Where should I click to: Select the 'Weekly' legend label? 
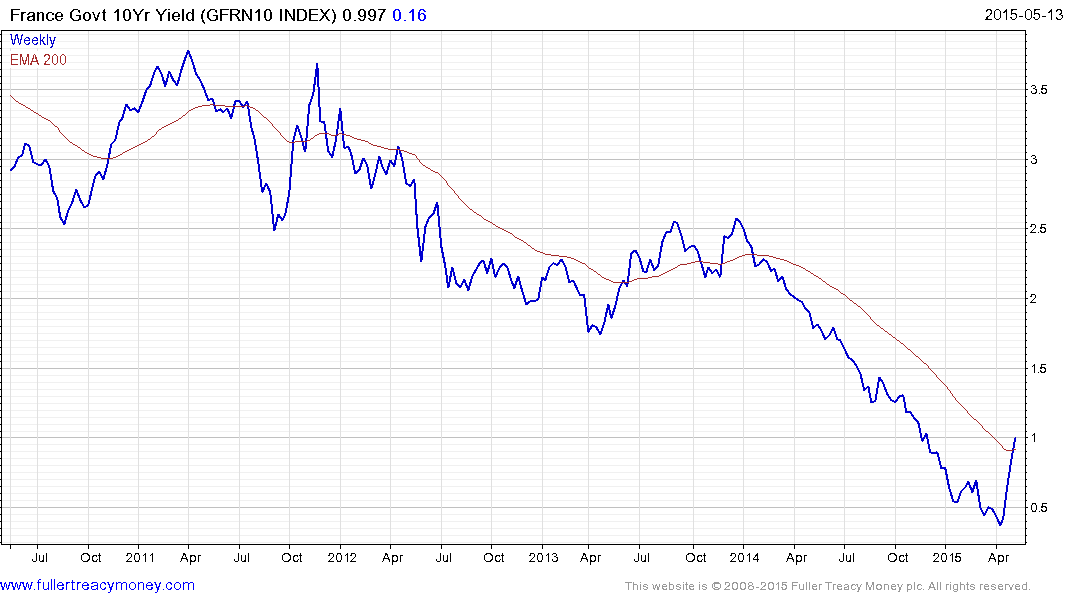33,40
